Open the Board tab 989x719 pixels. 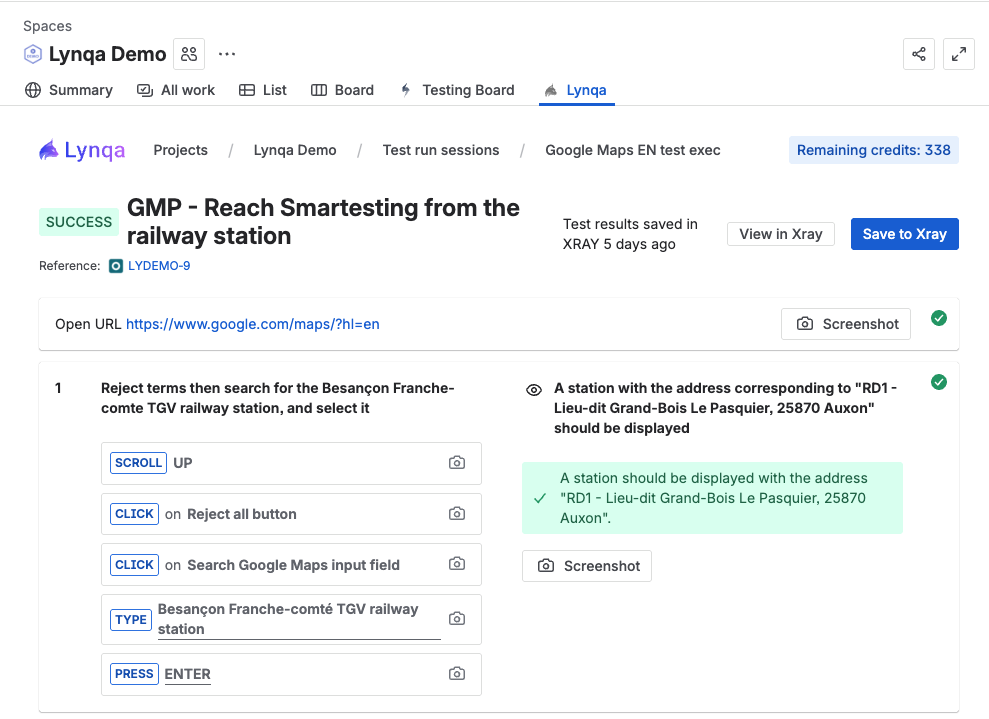coord(343,90)
